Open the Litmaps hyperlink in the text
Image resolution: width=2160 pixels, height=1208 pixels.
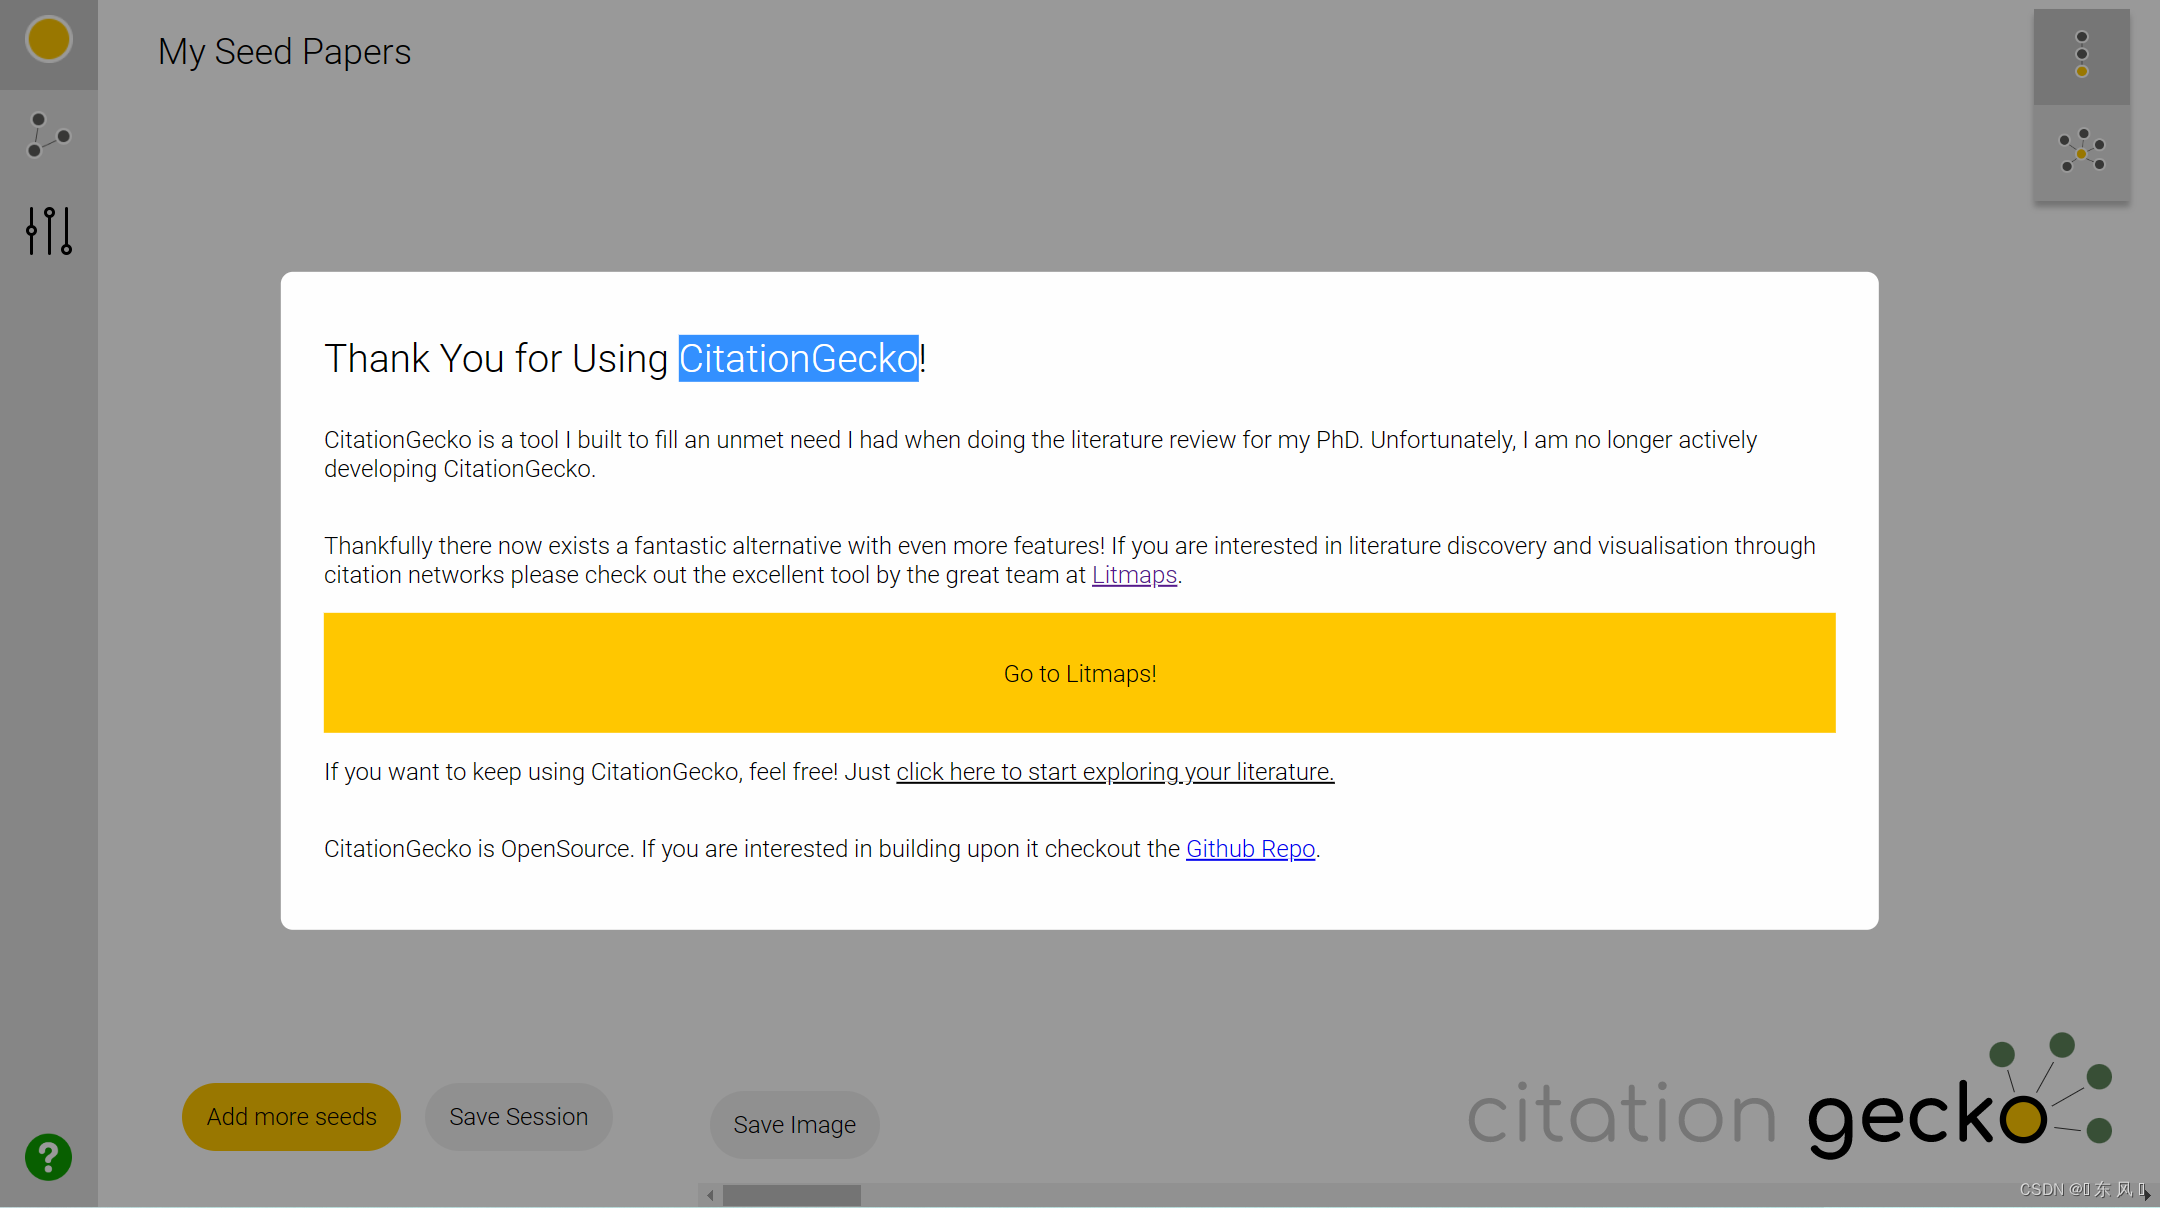pos(1134,575)
